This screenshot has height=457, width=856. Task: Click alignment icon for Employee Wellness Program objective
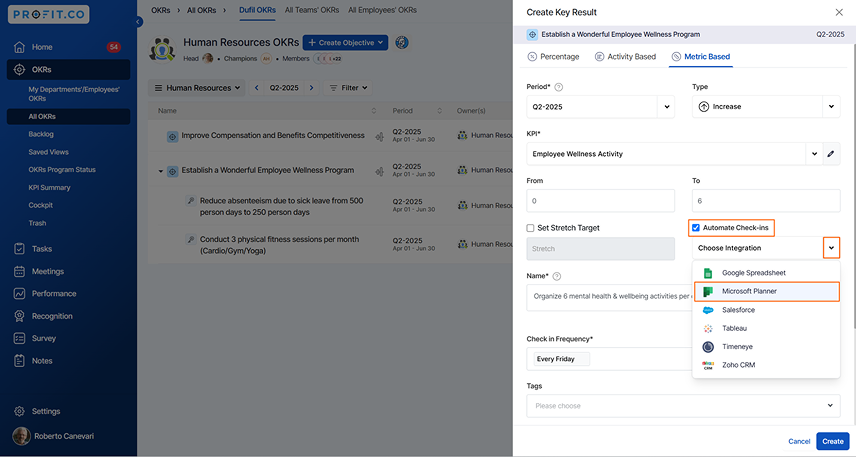click(379, 171)
